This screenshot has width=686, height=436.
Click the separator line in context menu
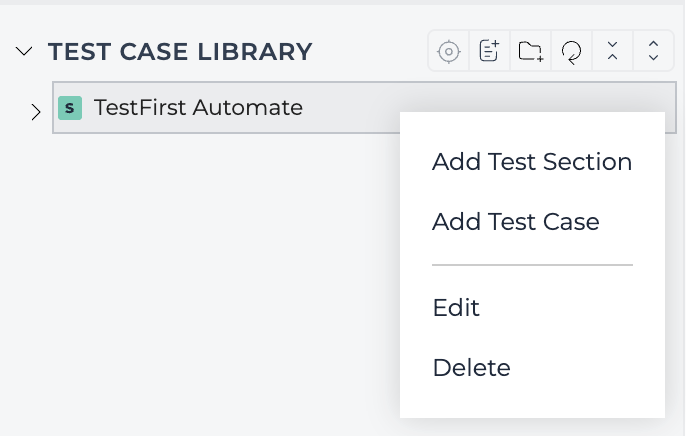532,265
